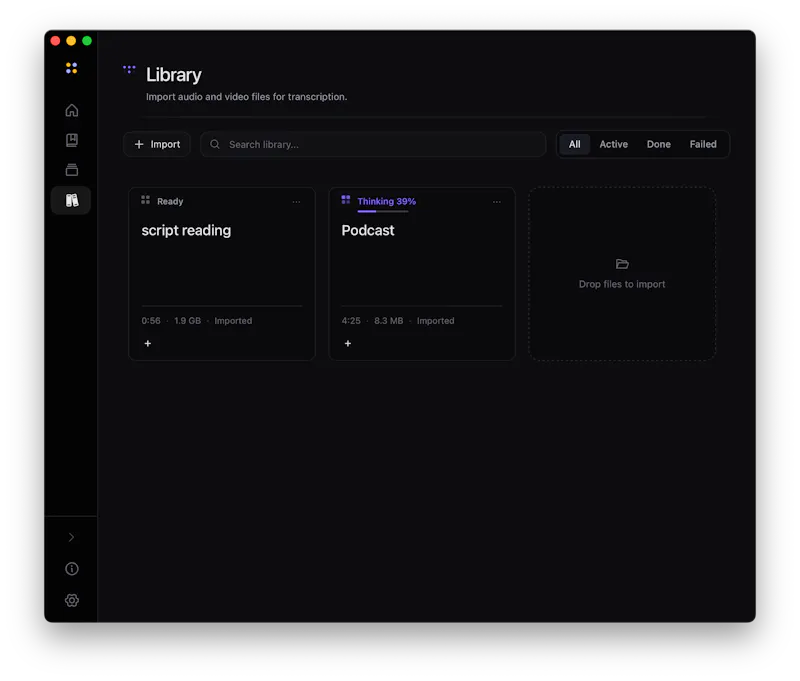Open the info circle icon
This screenshot has width=800, height=681.
71,569
